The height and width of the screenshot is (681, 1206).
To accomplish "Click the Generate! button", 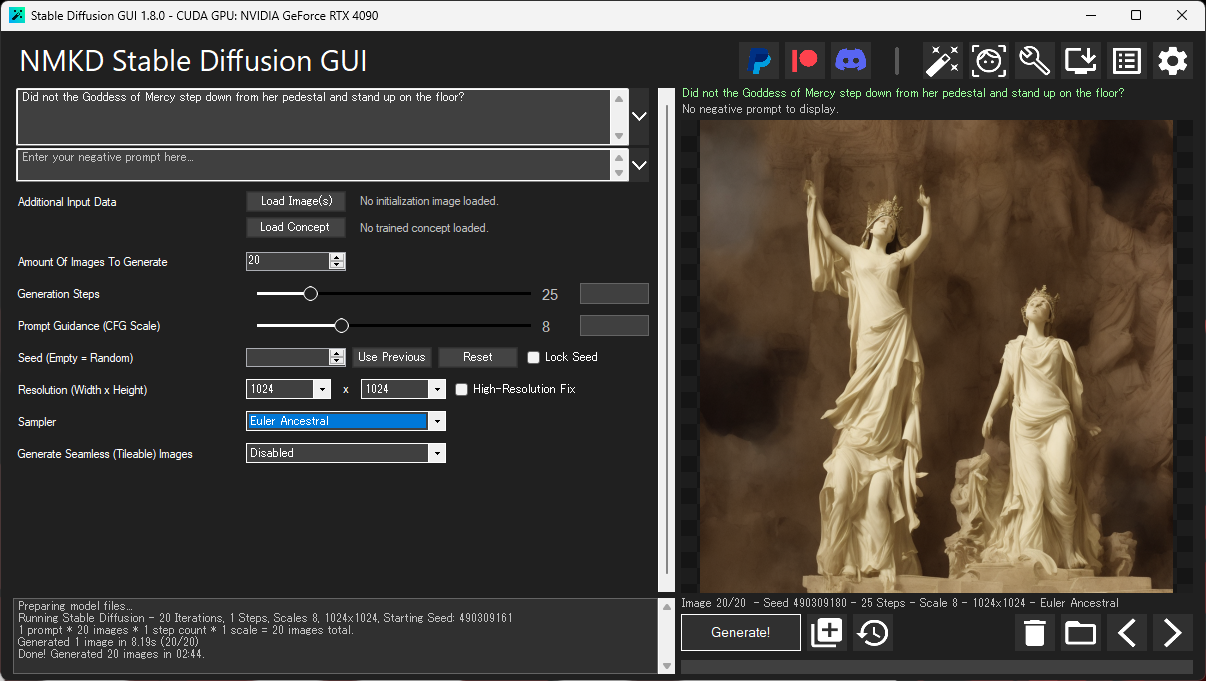I will point(740,632).
